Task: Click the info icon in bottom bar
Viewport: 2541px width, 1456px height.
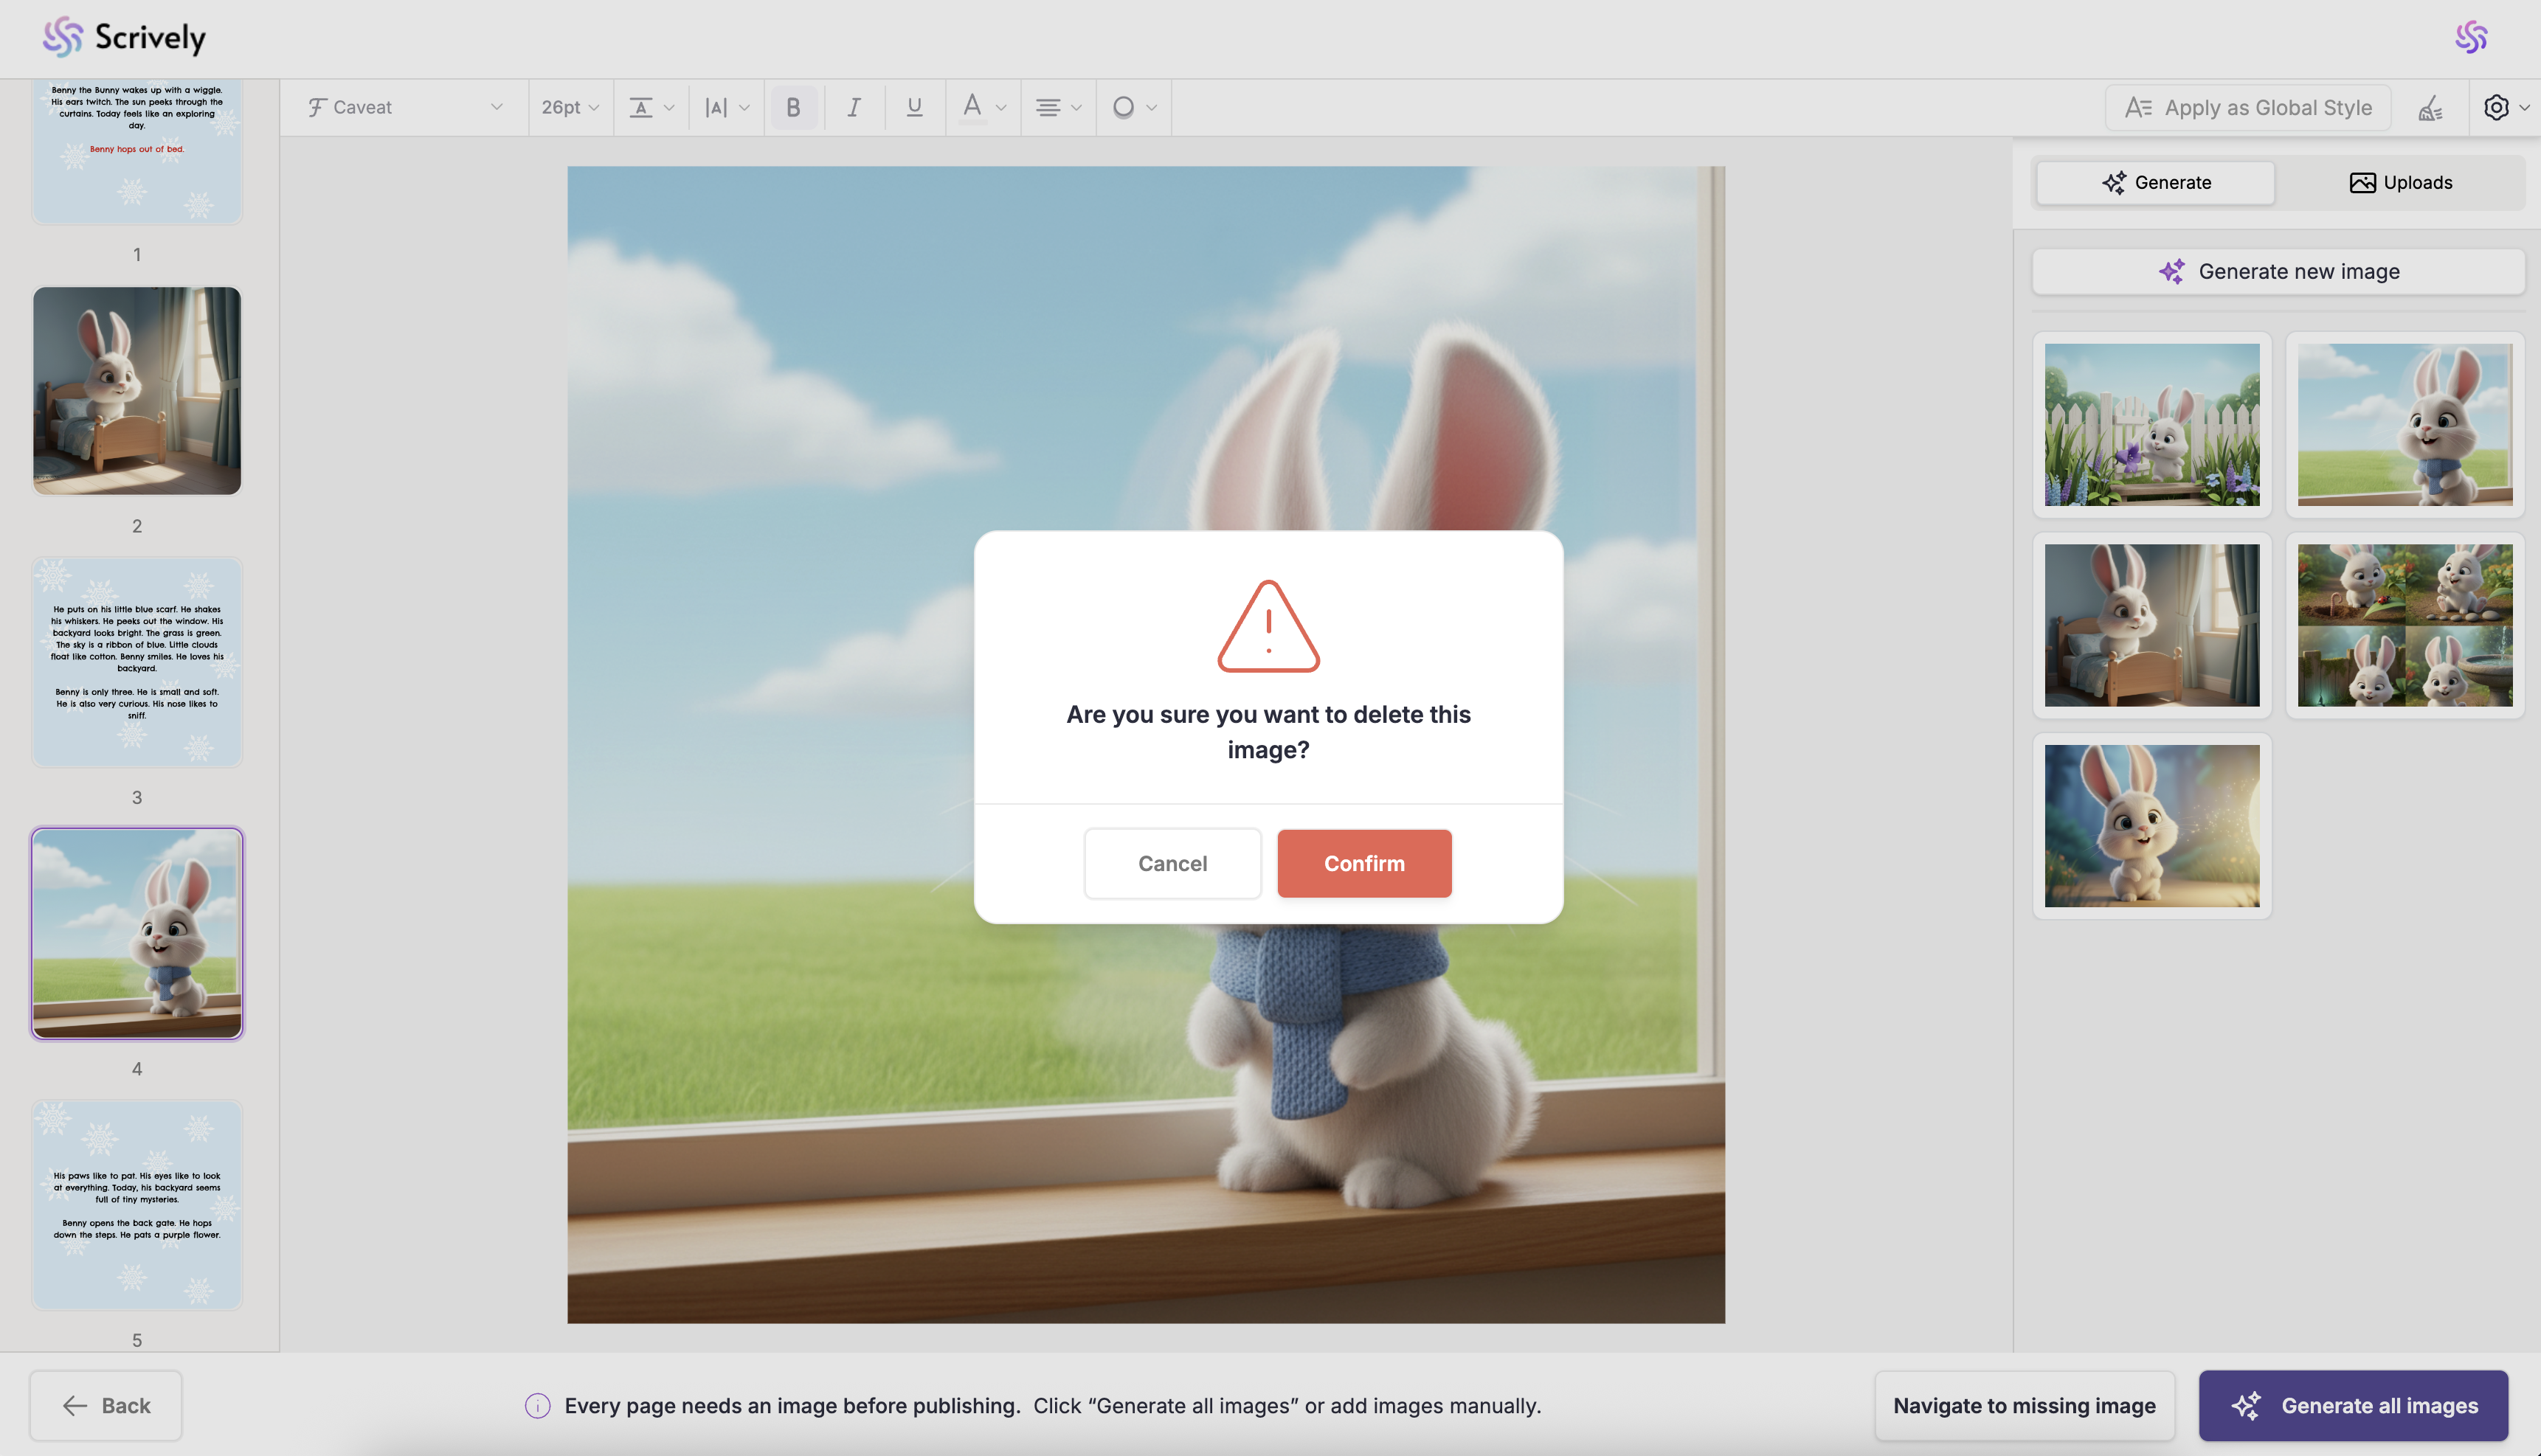Action: coord(537,1405)
